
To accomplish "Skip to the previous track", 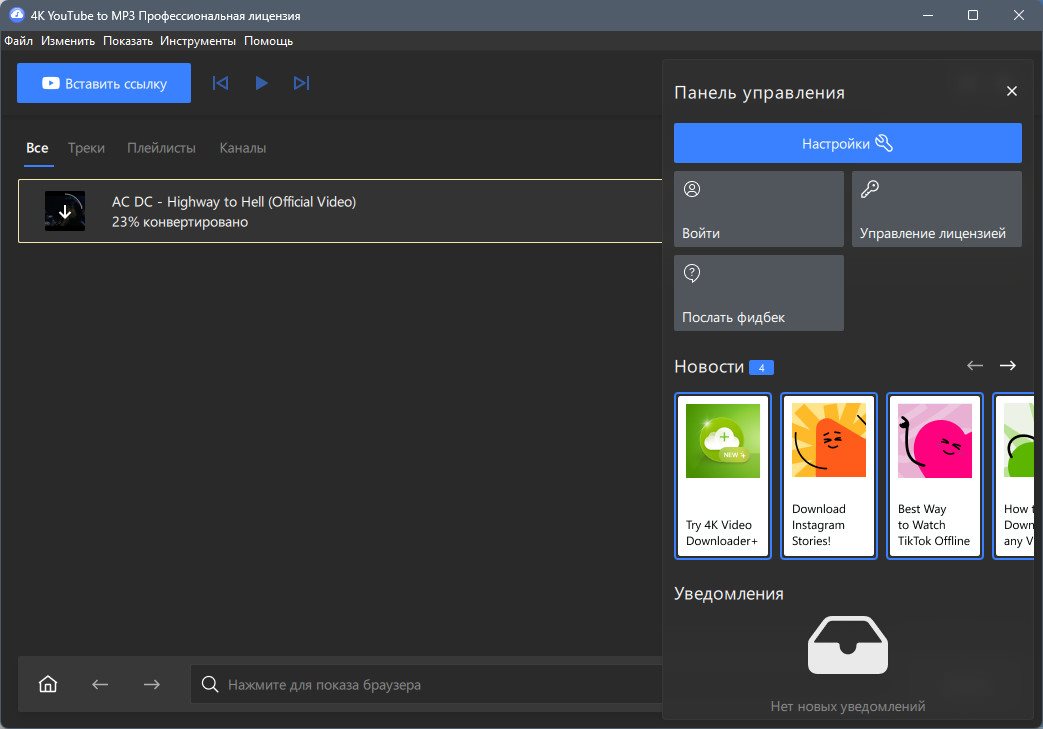I will (220, 83).
